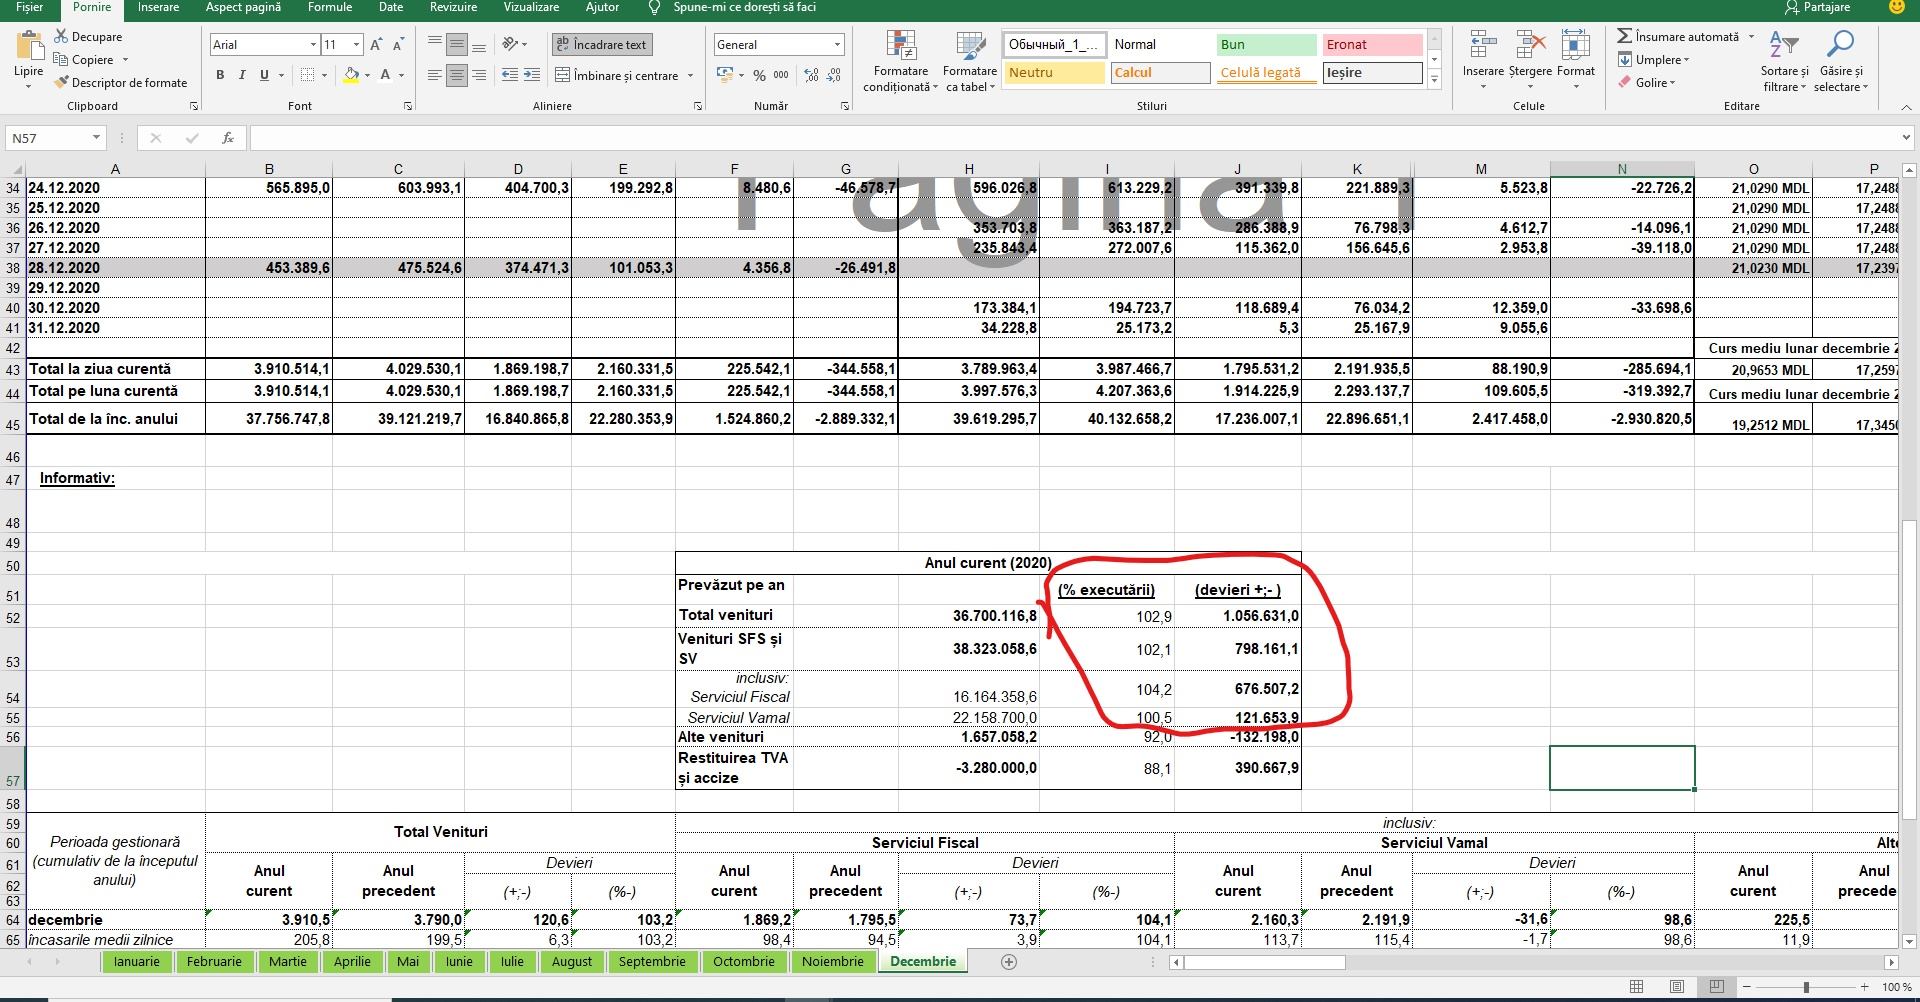The height and width of the screenshot is (1002, 1920).
Task: Toggle Încadrare text wrapping
Action: click(602, 45)
